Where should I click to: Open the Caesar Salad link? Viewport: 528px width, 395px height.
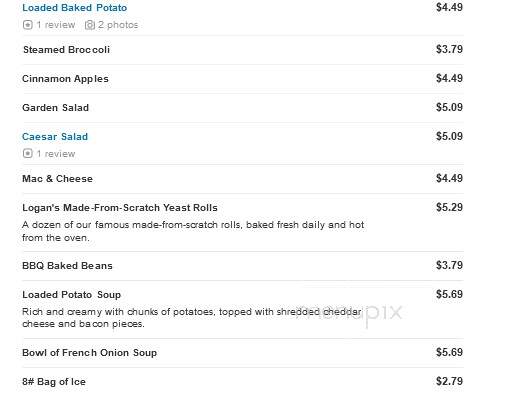pyautogui.click(x=55, y=136)
